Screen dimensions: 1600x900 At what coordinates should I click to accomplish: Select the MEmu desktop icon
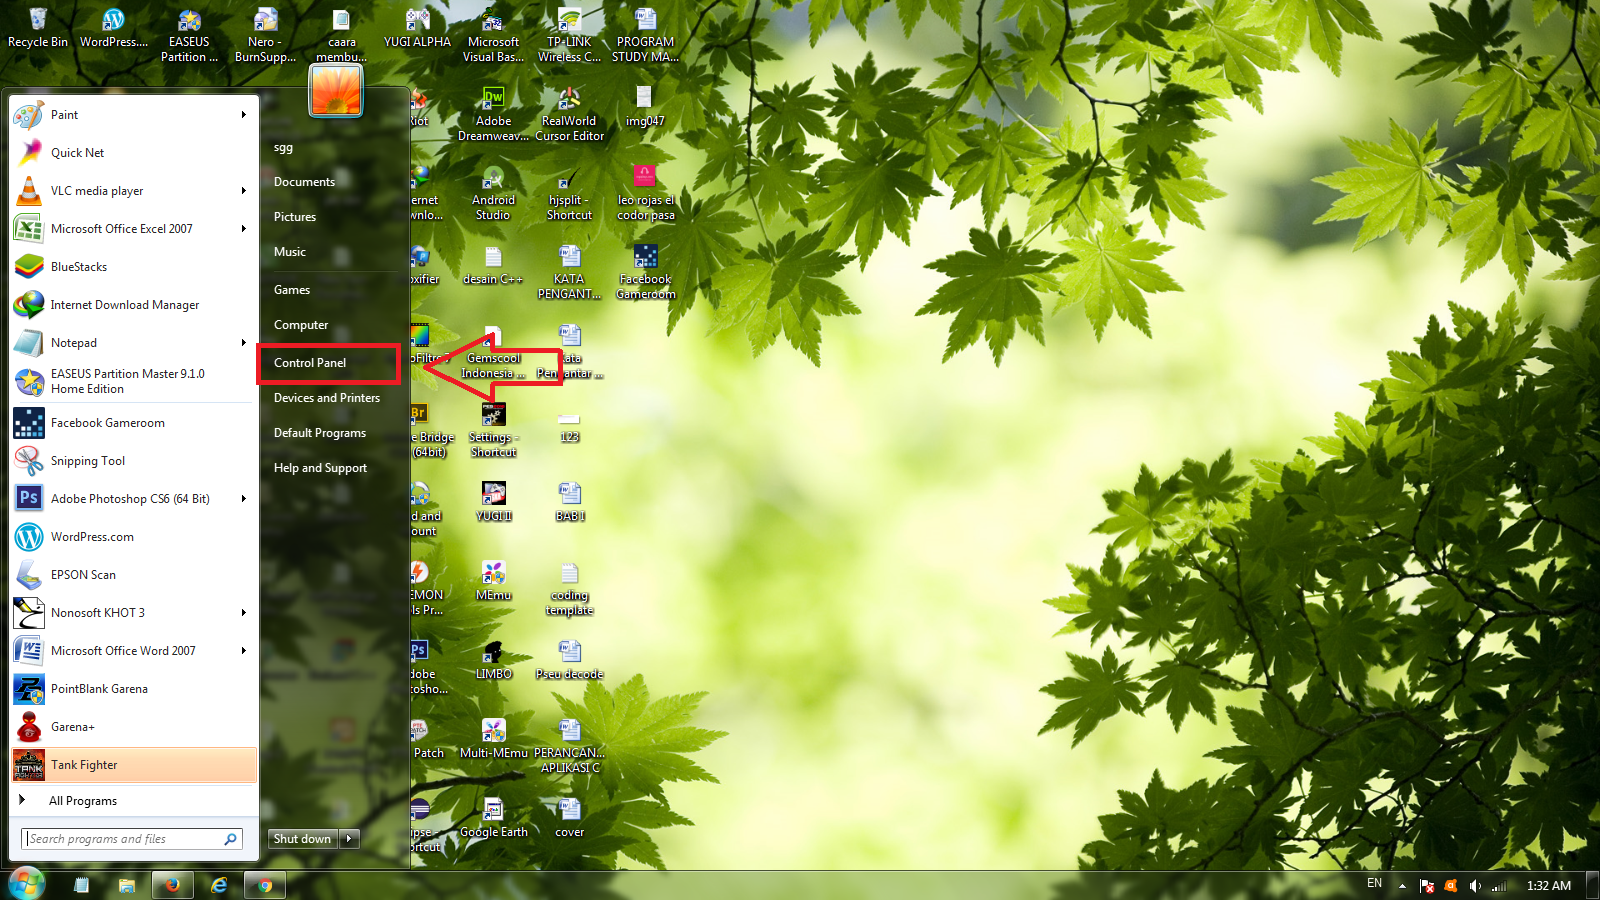493,581
